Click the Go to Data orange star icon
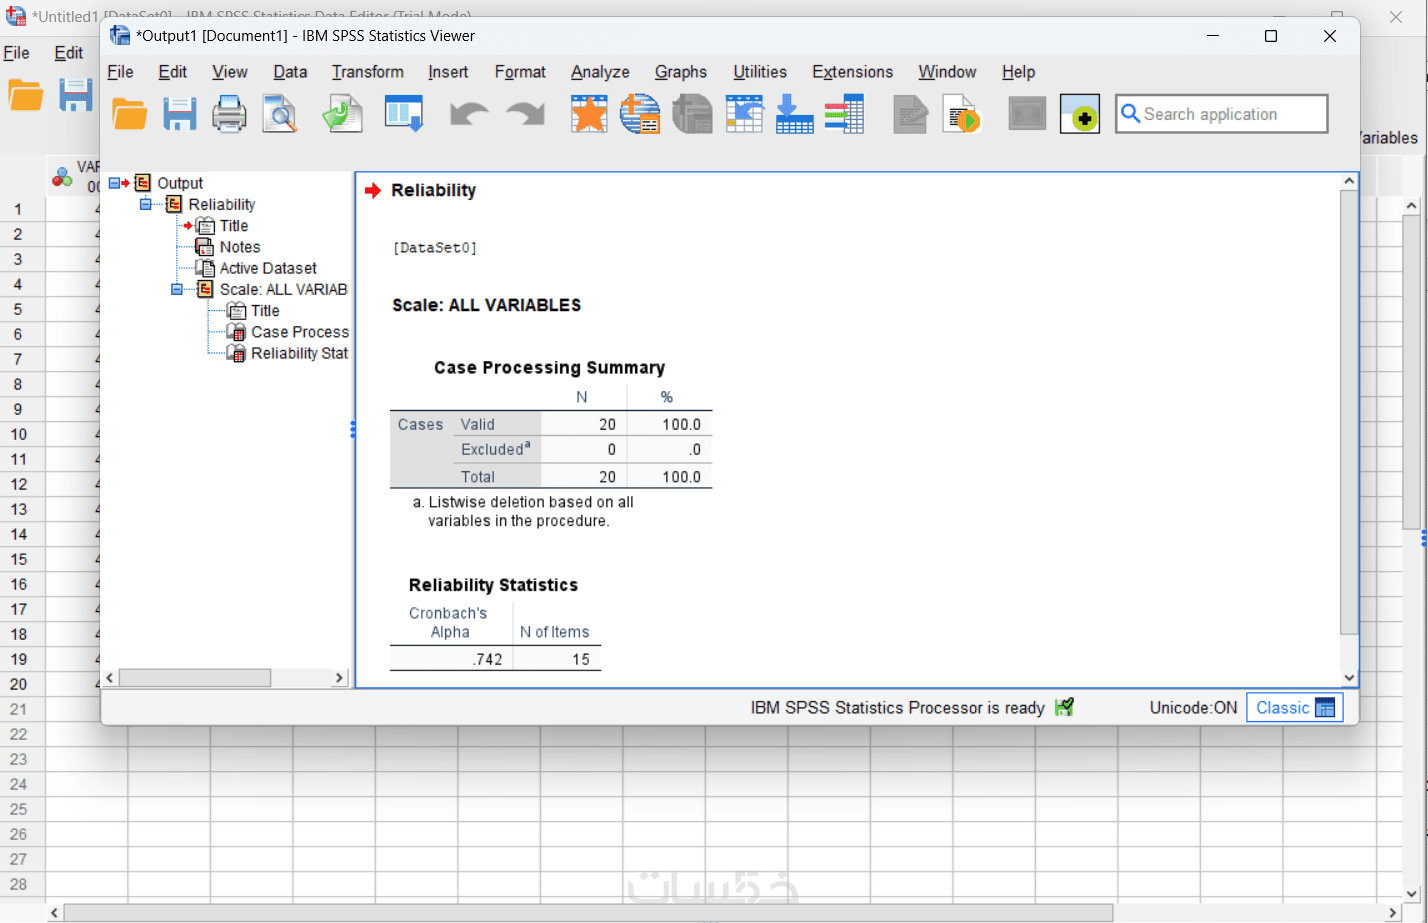Image resolution: width=1428 pixels, height=923 pixels. 589,114
